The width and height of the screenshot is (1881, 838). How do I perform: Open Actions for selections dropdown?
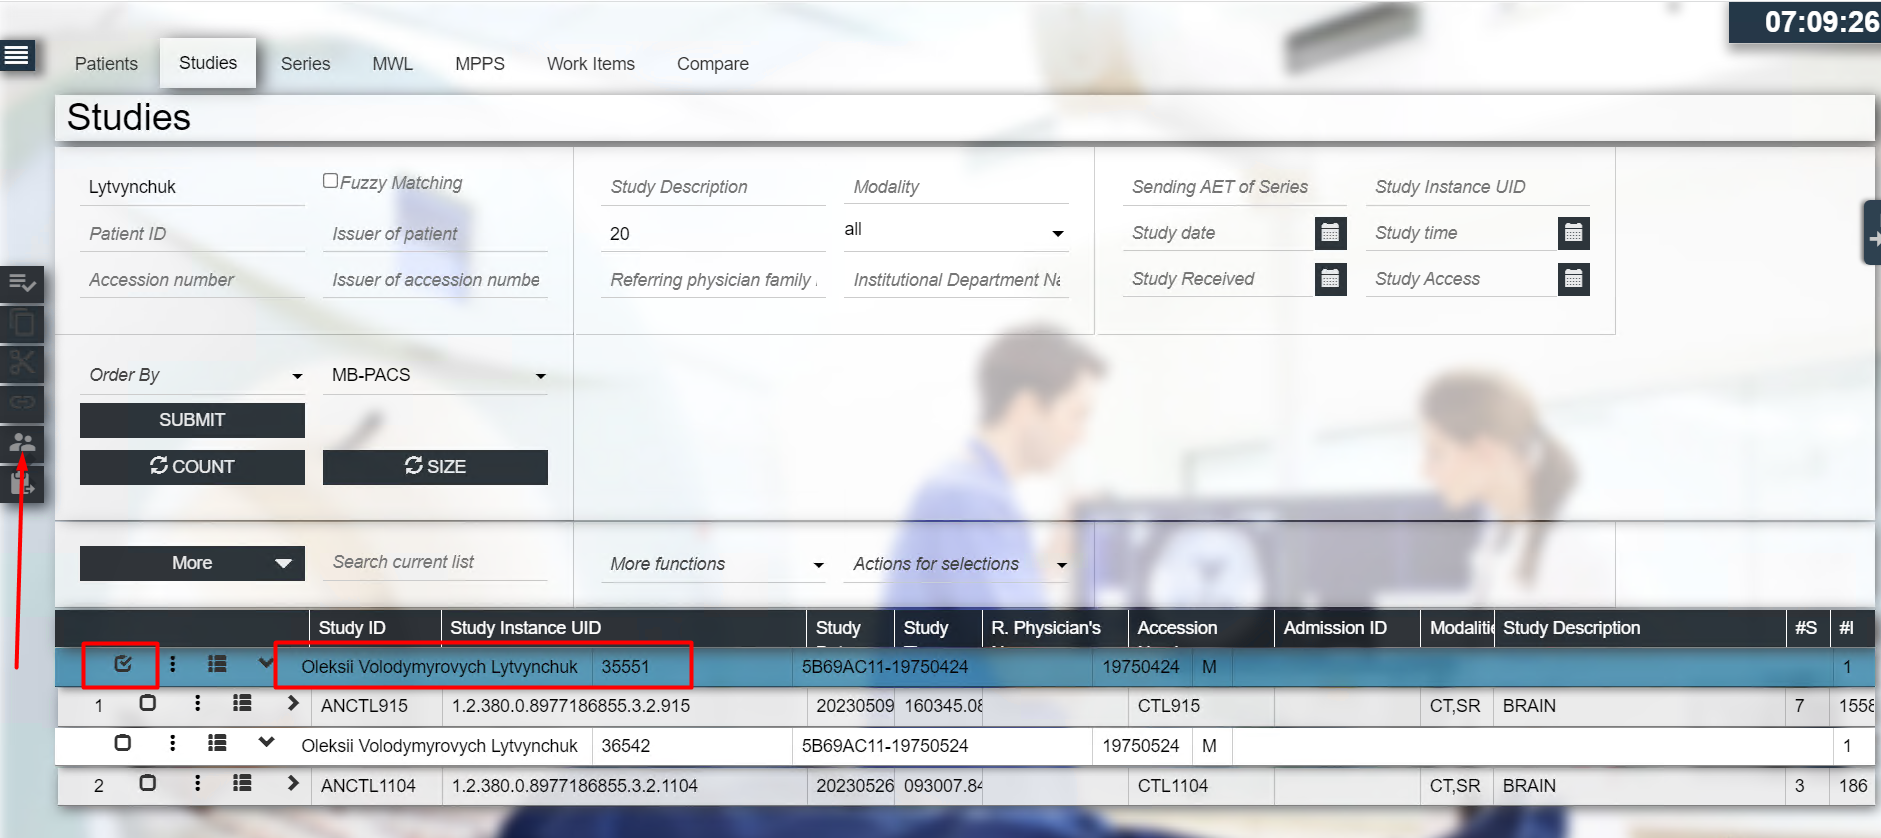pos(958,564)
